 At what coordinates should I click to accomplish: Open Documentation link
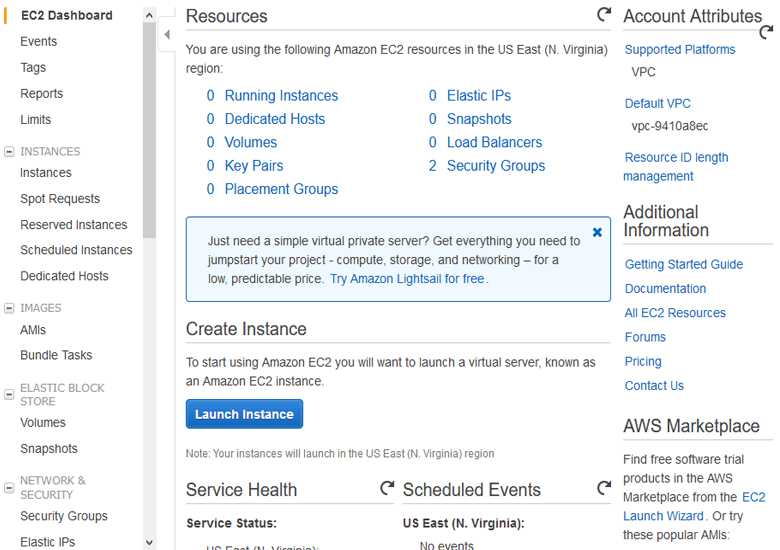[x=666, y=289]
